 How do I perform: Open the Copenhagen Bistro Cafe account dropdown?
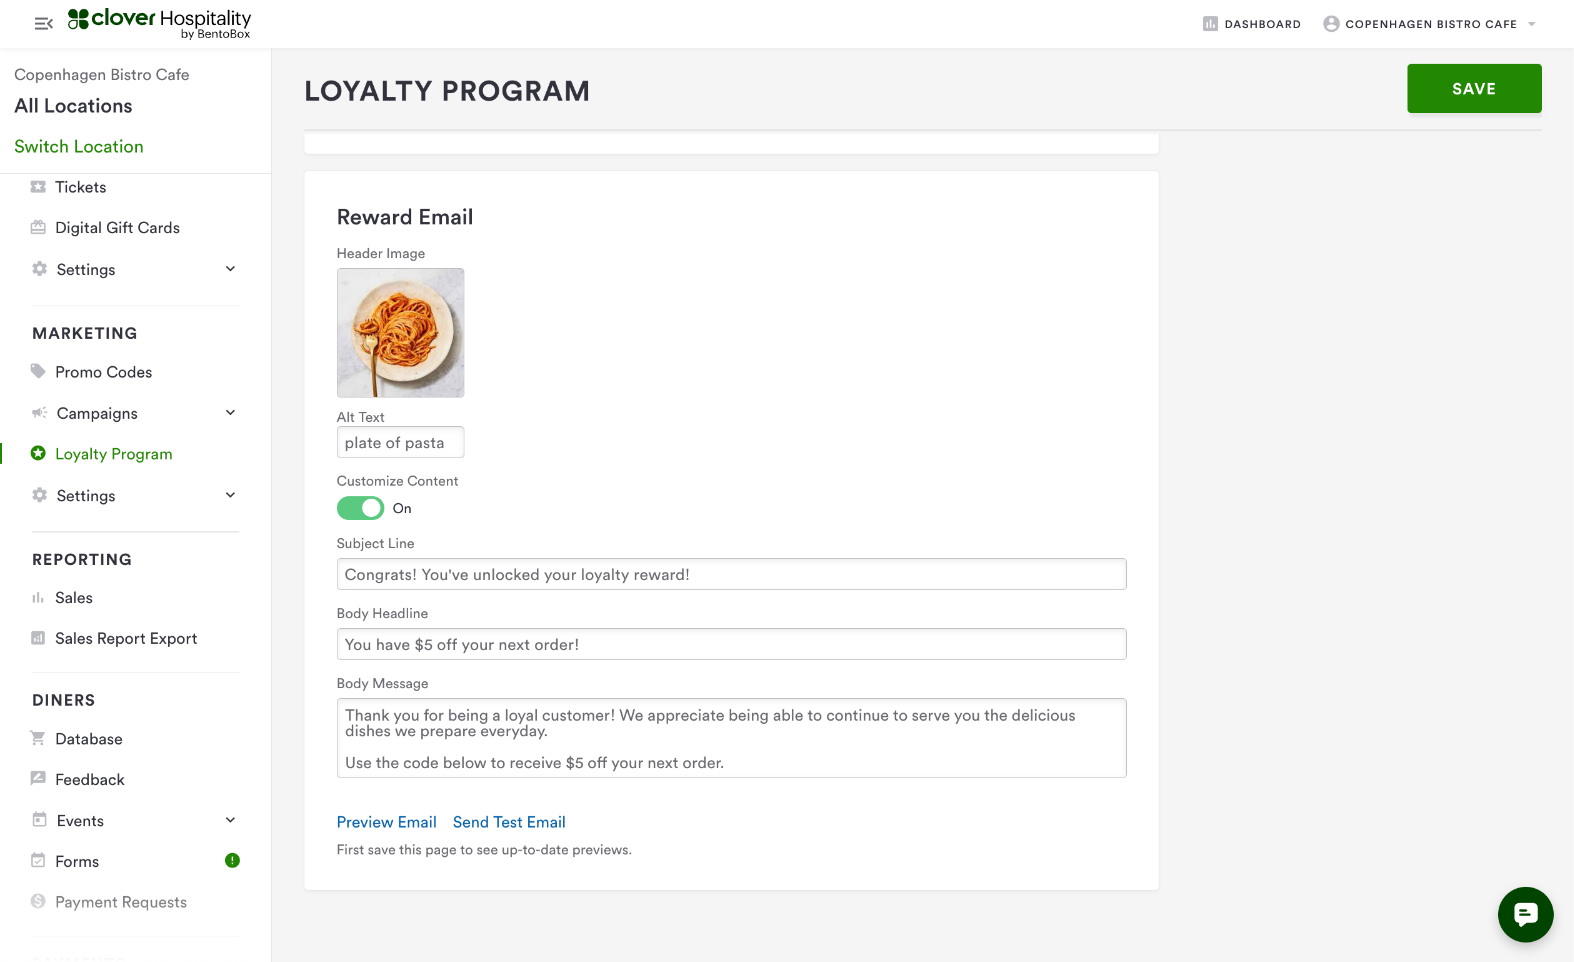(1430, 24)
